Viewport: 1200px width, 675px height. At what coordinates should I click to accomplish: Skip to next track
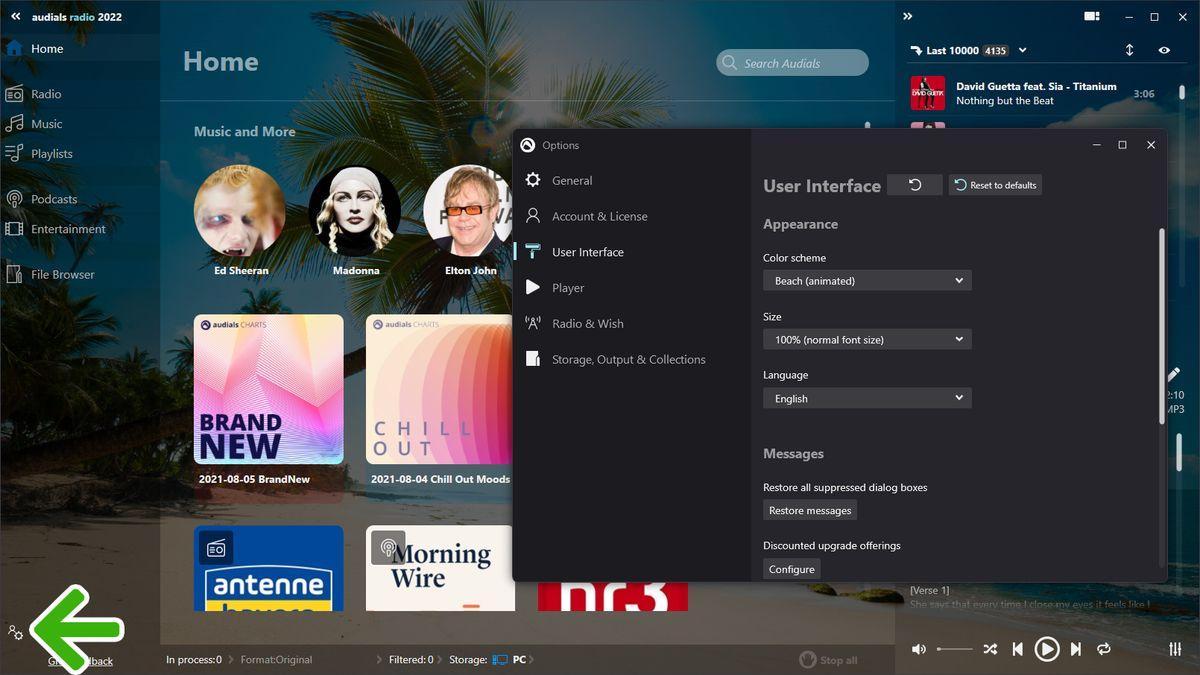pos(1076,649)
